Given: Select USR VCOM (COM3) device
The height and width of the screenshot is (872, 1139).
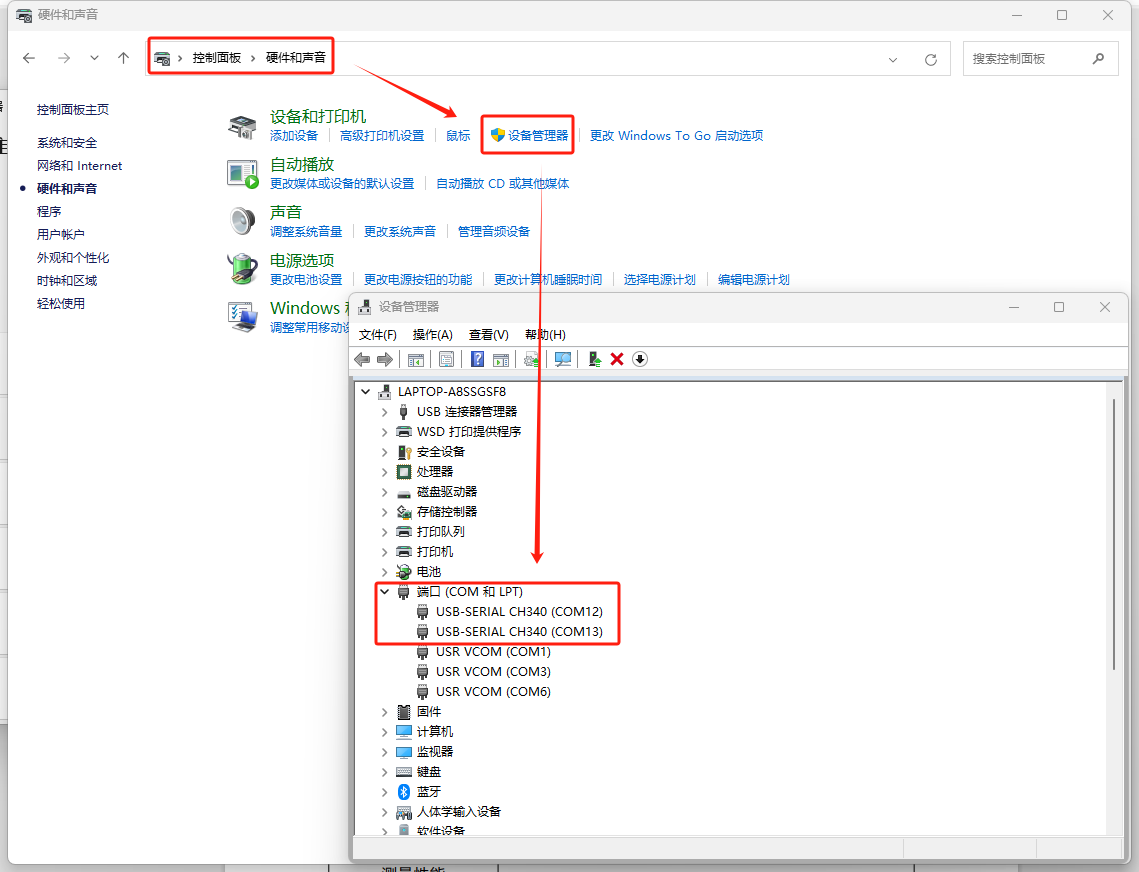Looking at the screenshot, I should pyautogui.click(x=493, y=671).
